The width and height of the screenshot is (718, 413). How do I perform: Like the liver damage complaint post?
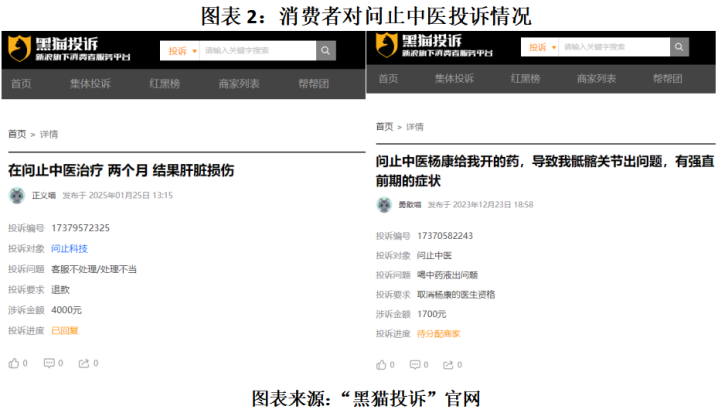(14, 363)
